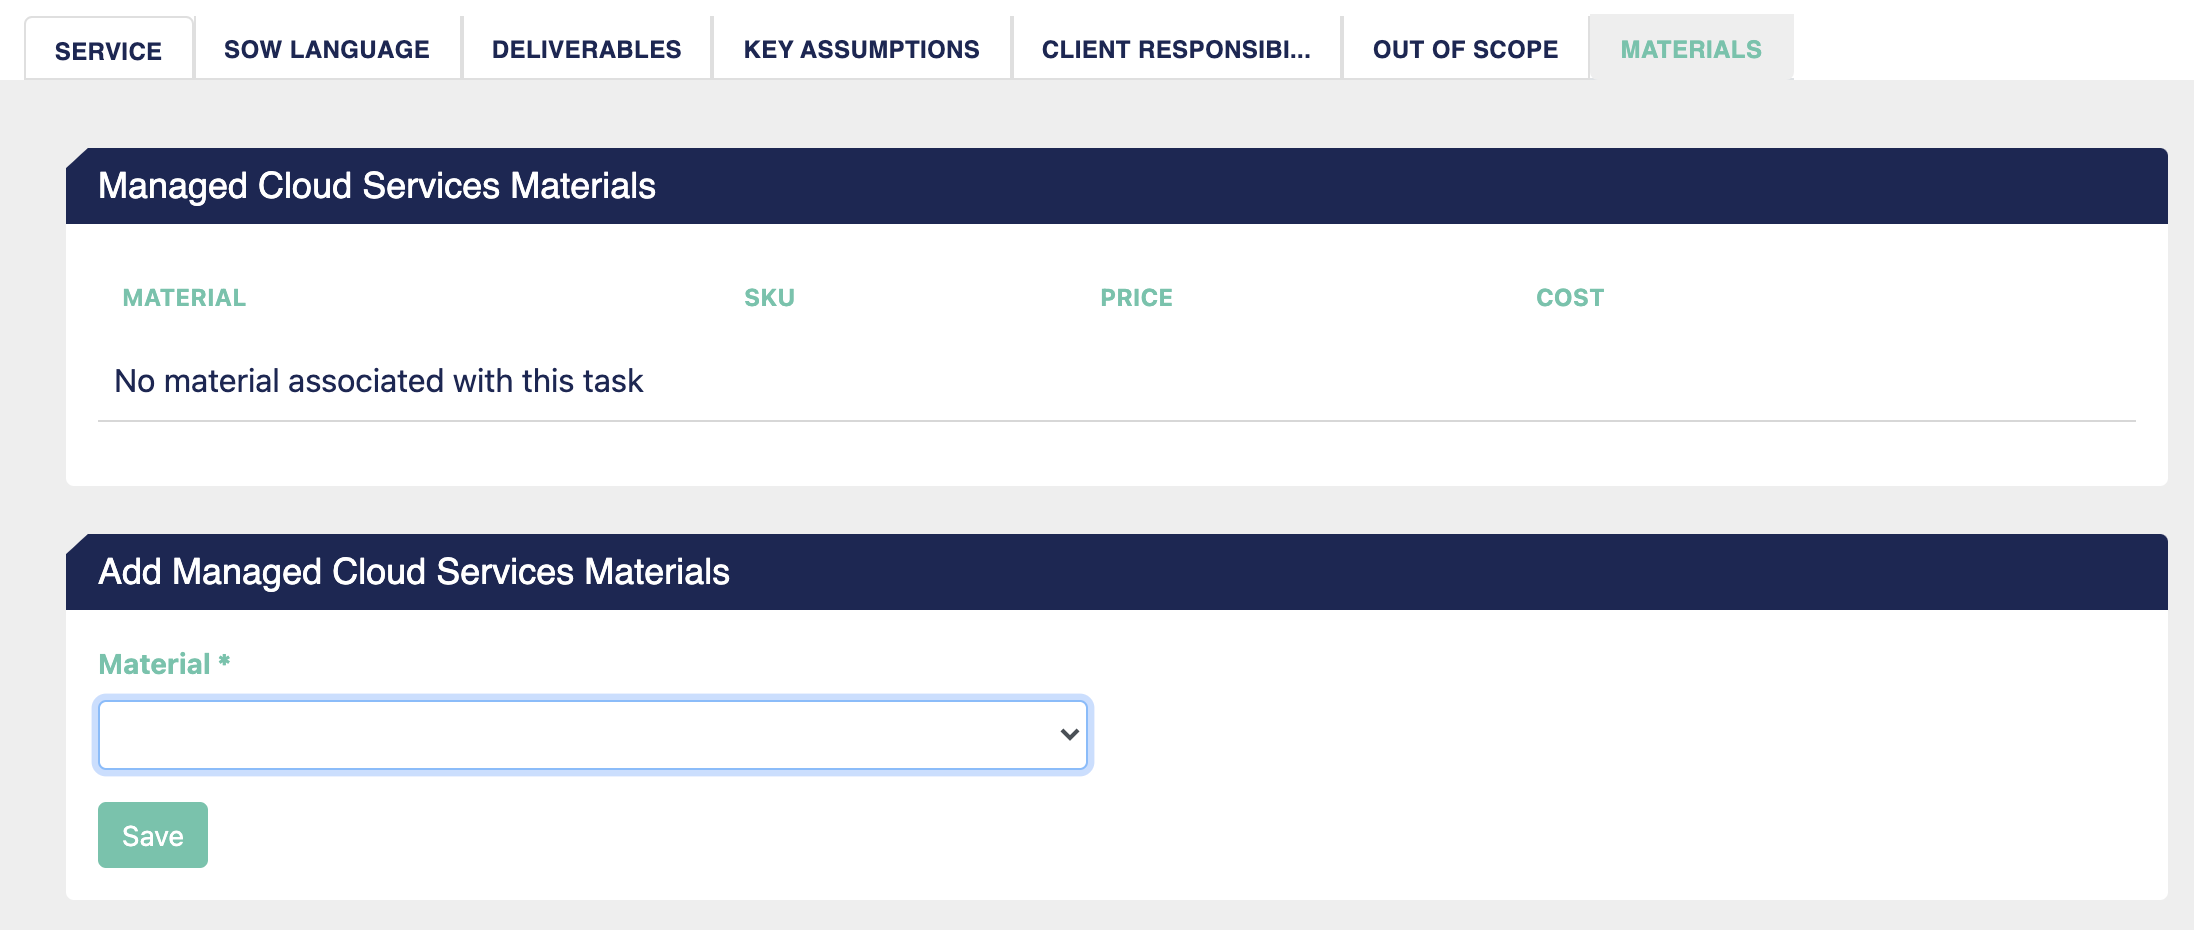The image size is (2194, 930).
Task: Click the Managed Cloud Services Materials heading
Action: pos(377,186)
